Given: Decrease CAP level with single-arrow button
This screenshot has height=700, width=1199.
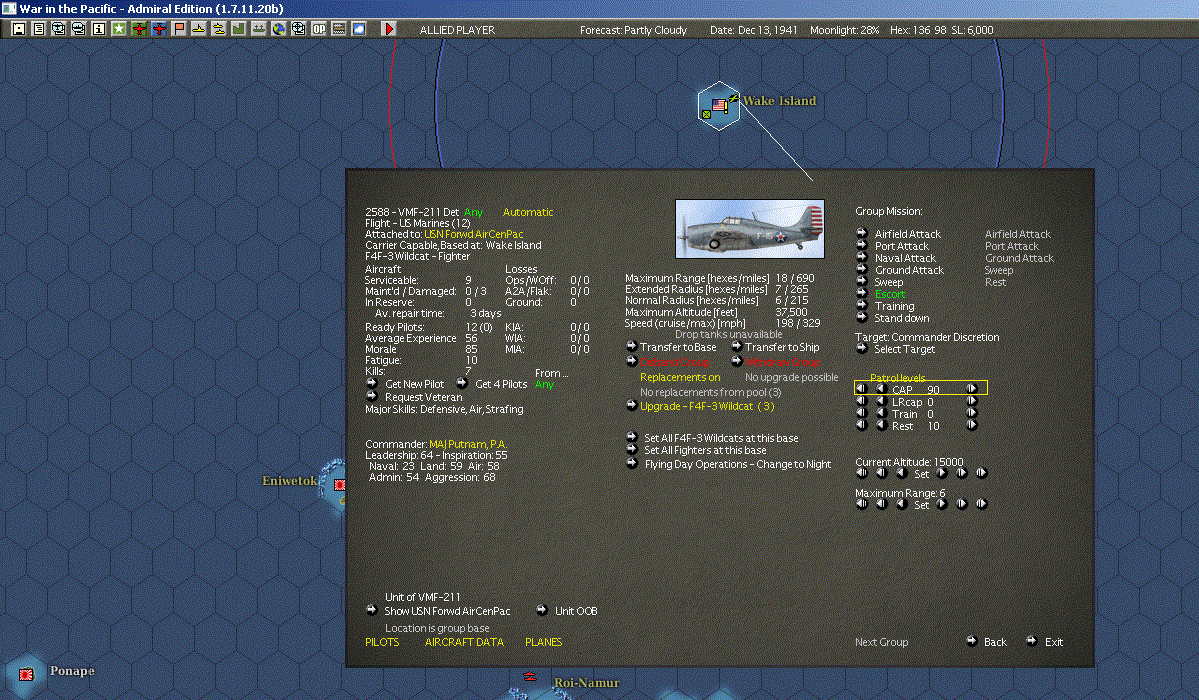Looking at the screenshot, I should (881, 389).
